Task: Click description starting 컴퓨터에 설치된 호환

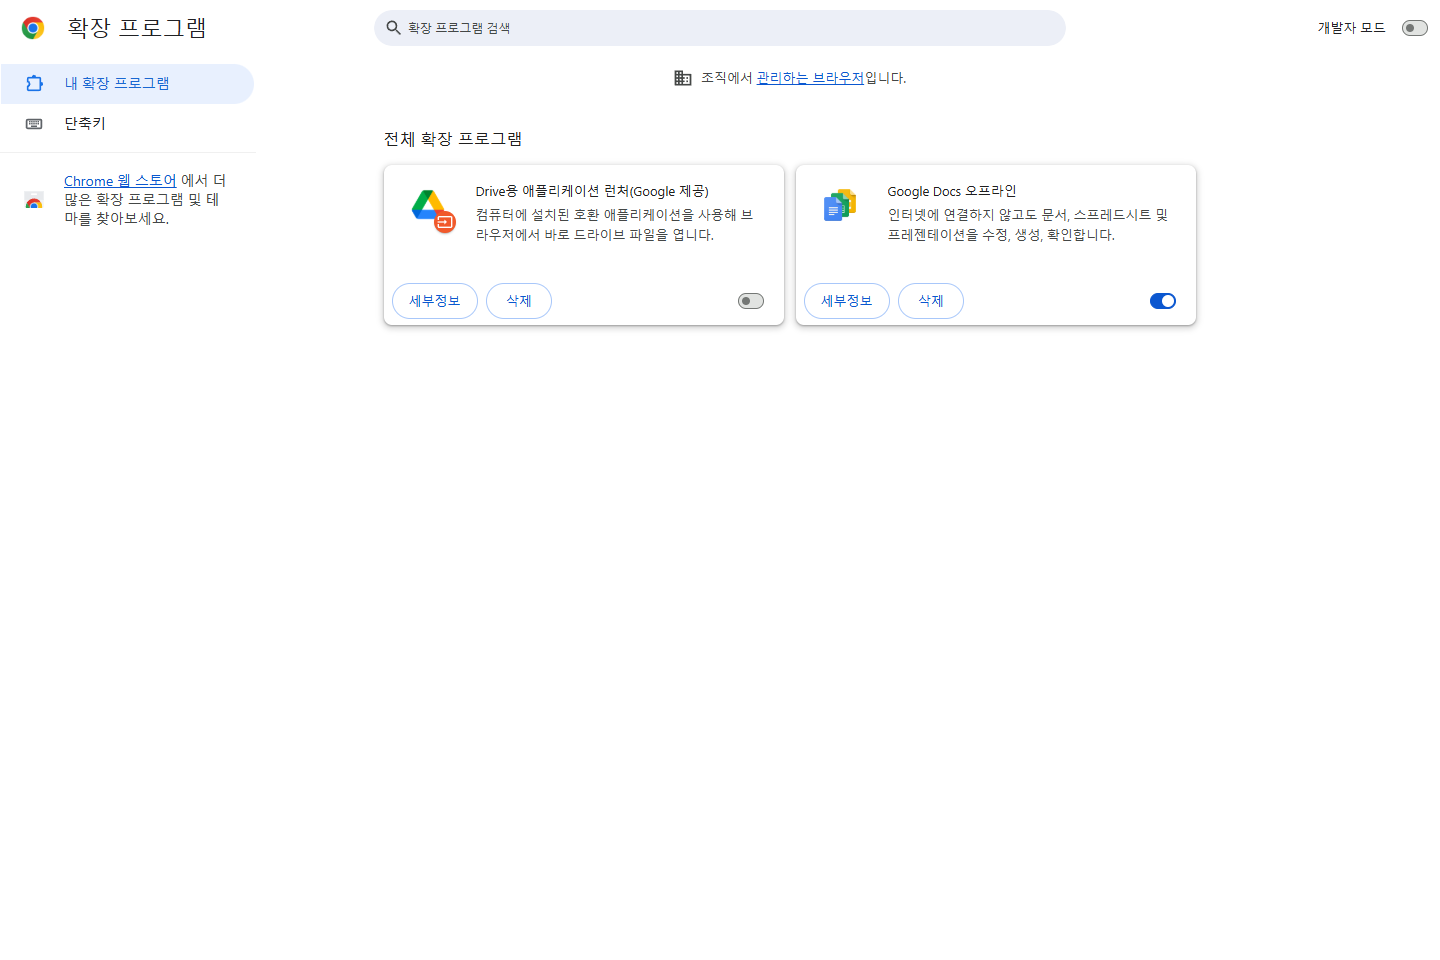Action: pos(615,225)
